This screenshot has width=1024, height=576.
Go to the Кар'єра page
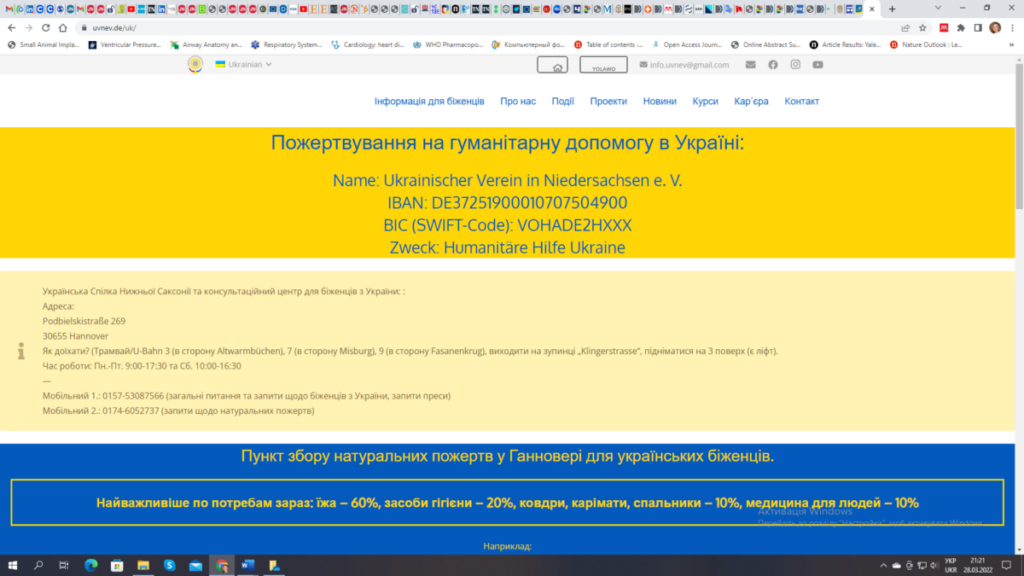coord(751,102)
